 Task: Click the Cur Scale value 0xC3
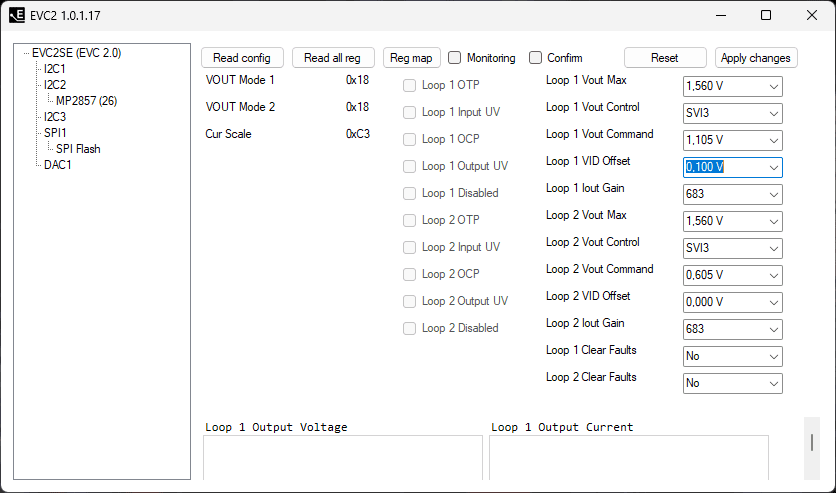(358, 134)
